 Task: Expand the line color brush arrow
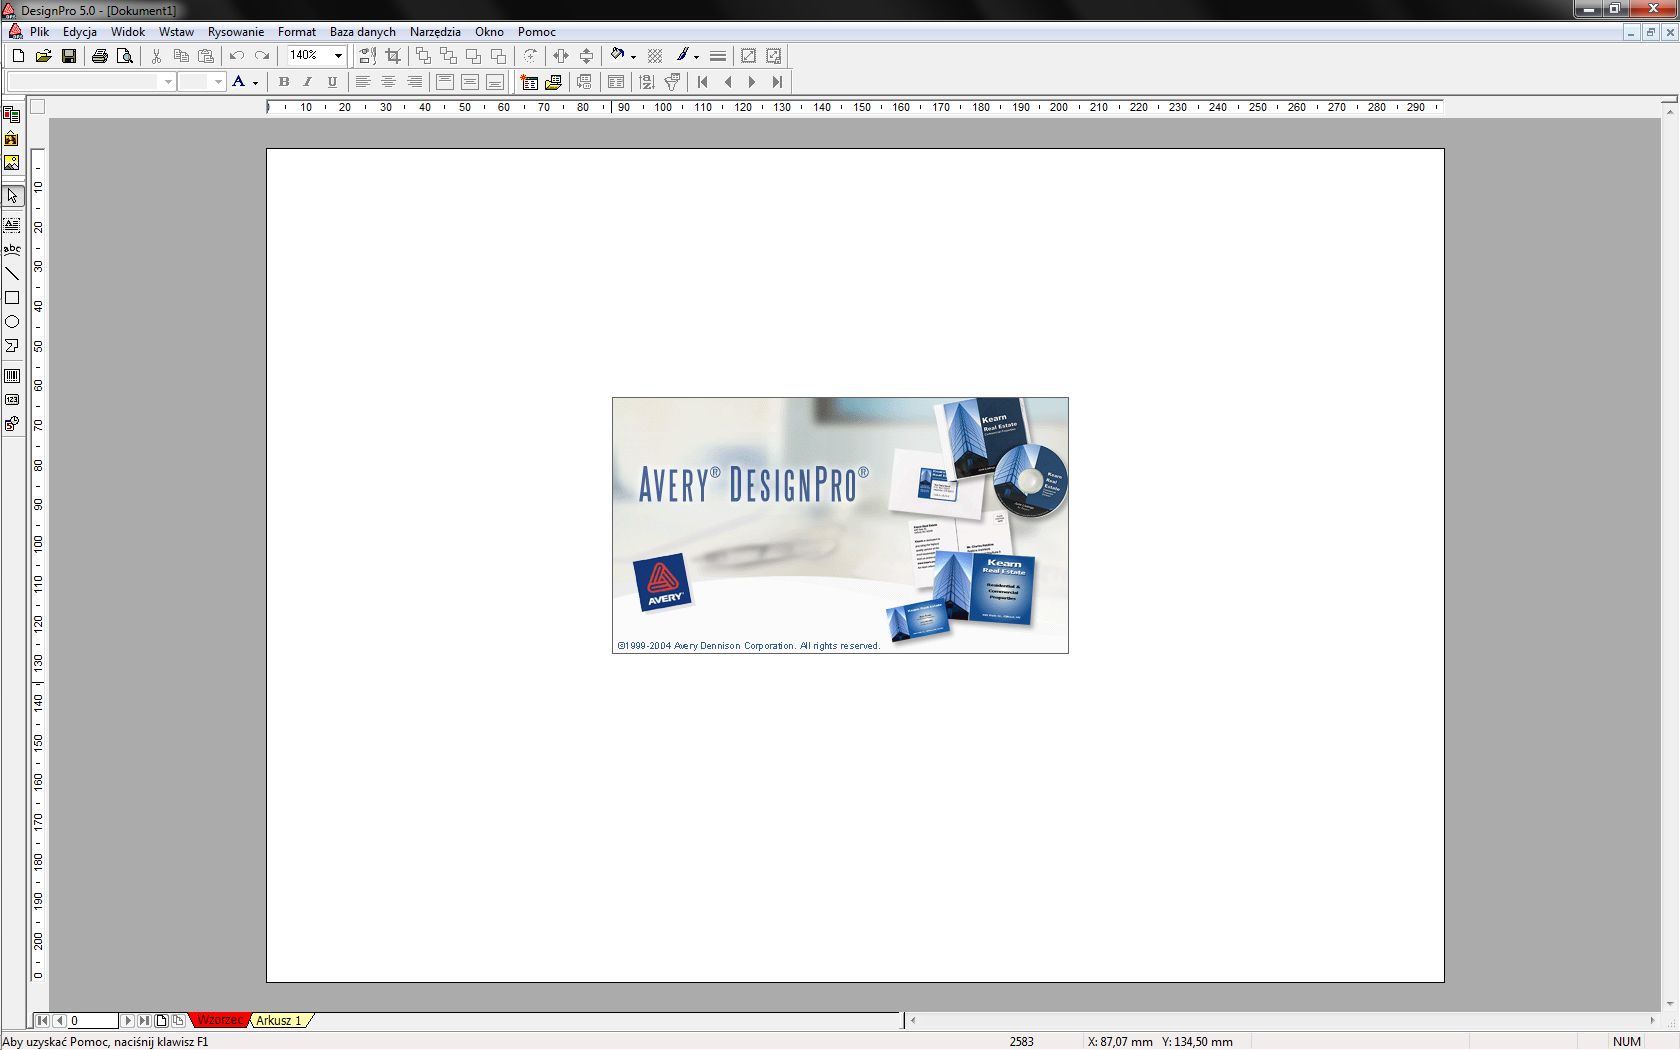pos(696,57)
